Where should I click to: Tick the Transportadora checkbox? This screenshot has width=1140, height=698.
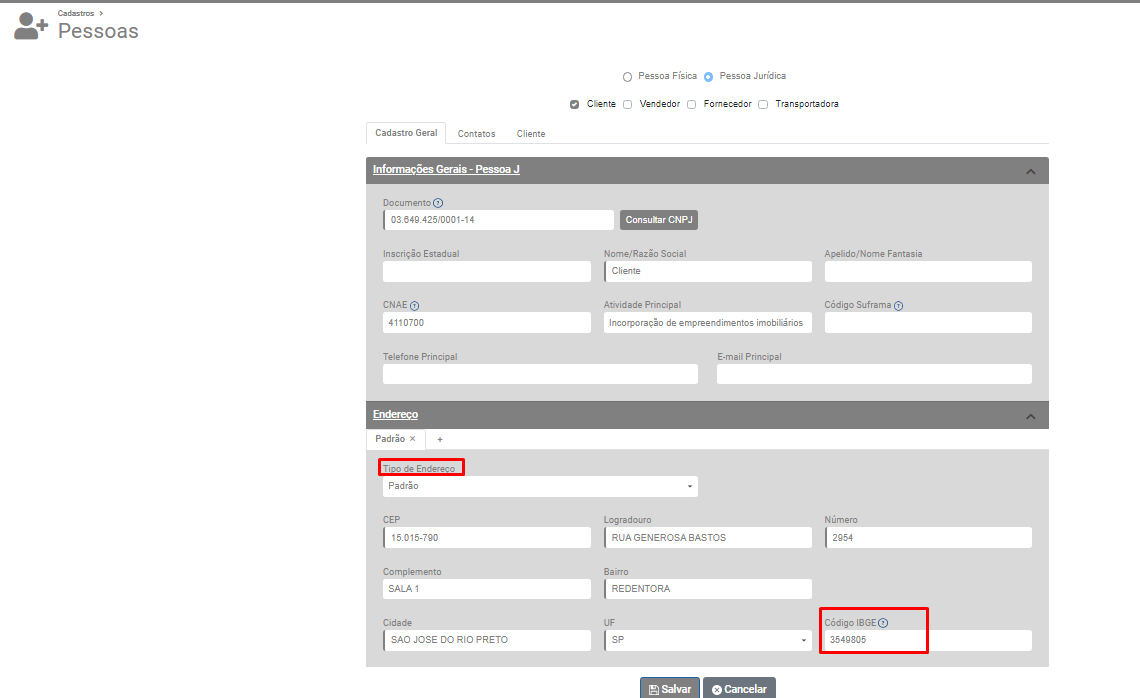pyautogui.click(x=763, y=104)
